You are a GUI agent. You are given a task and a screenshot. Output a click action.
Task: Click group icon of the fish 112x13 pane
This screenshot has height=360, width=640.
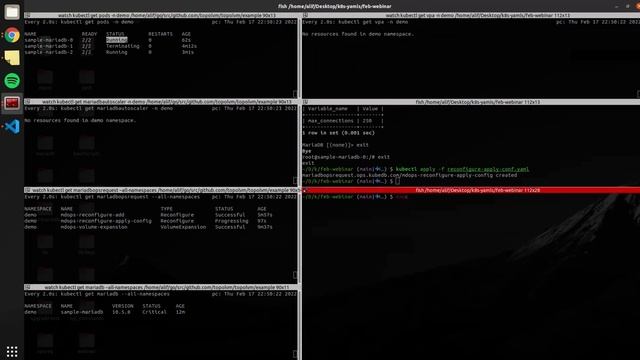tap(305, 102)
